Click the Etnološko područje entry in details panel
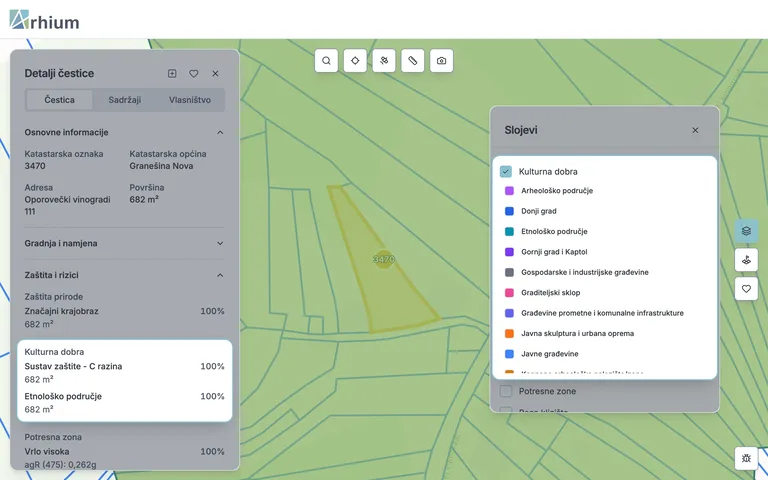The image size is (768, 480). coord(63,396)
